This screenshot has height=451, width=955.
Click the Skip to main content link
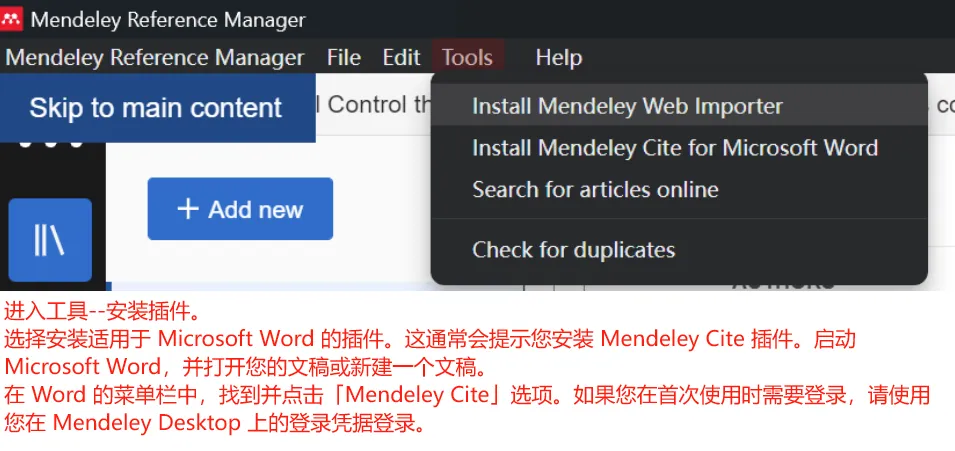[155, 108]
